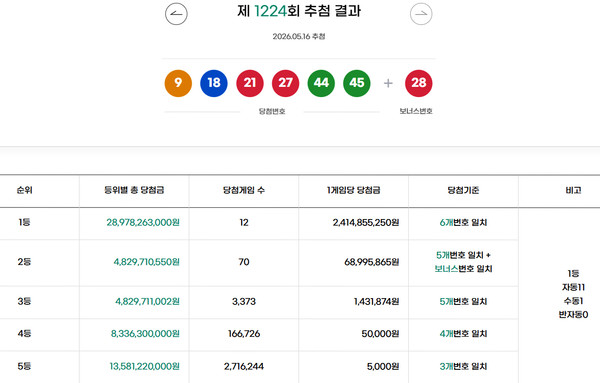600x383 pixels.
Task: Select the 1등 rank cell
Action: click(24, 222)
